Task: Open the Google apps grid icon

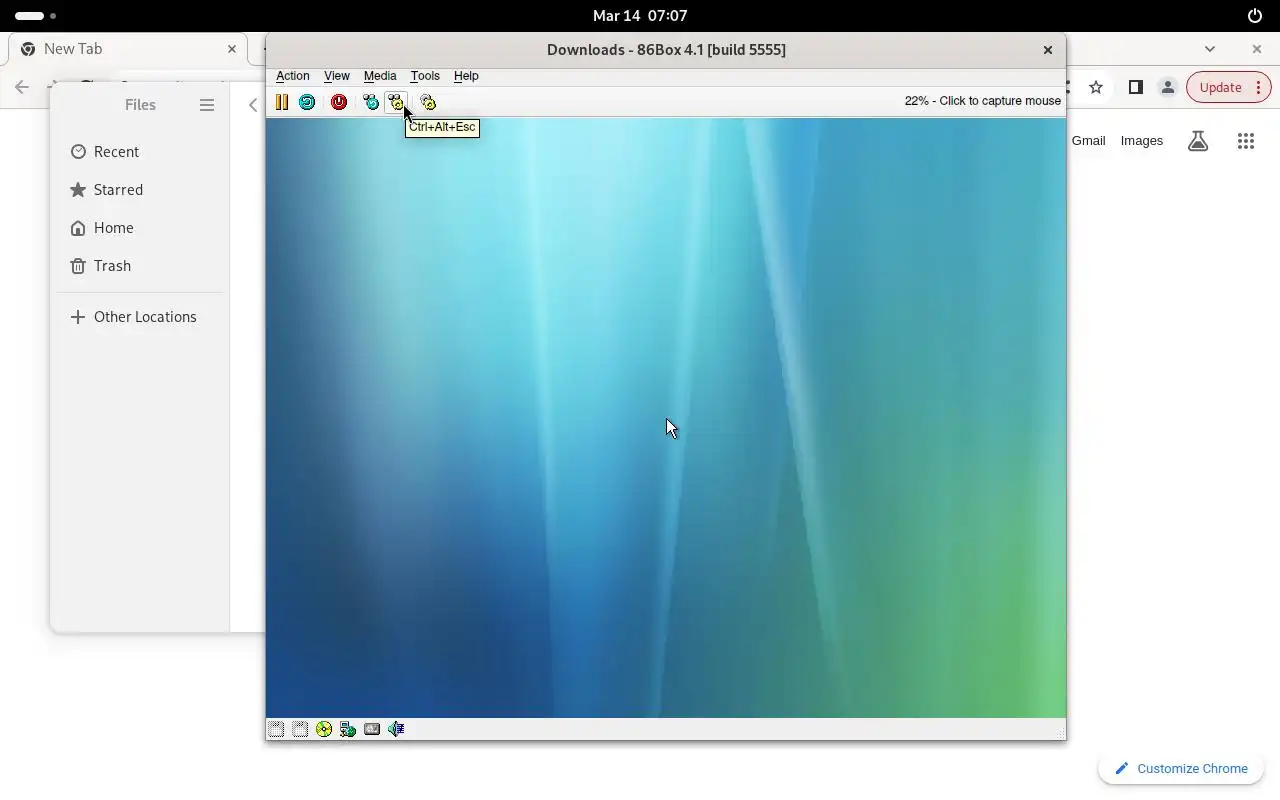Action: click(x=1246, y=141)
